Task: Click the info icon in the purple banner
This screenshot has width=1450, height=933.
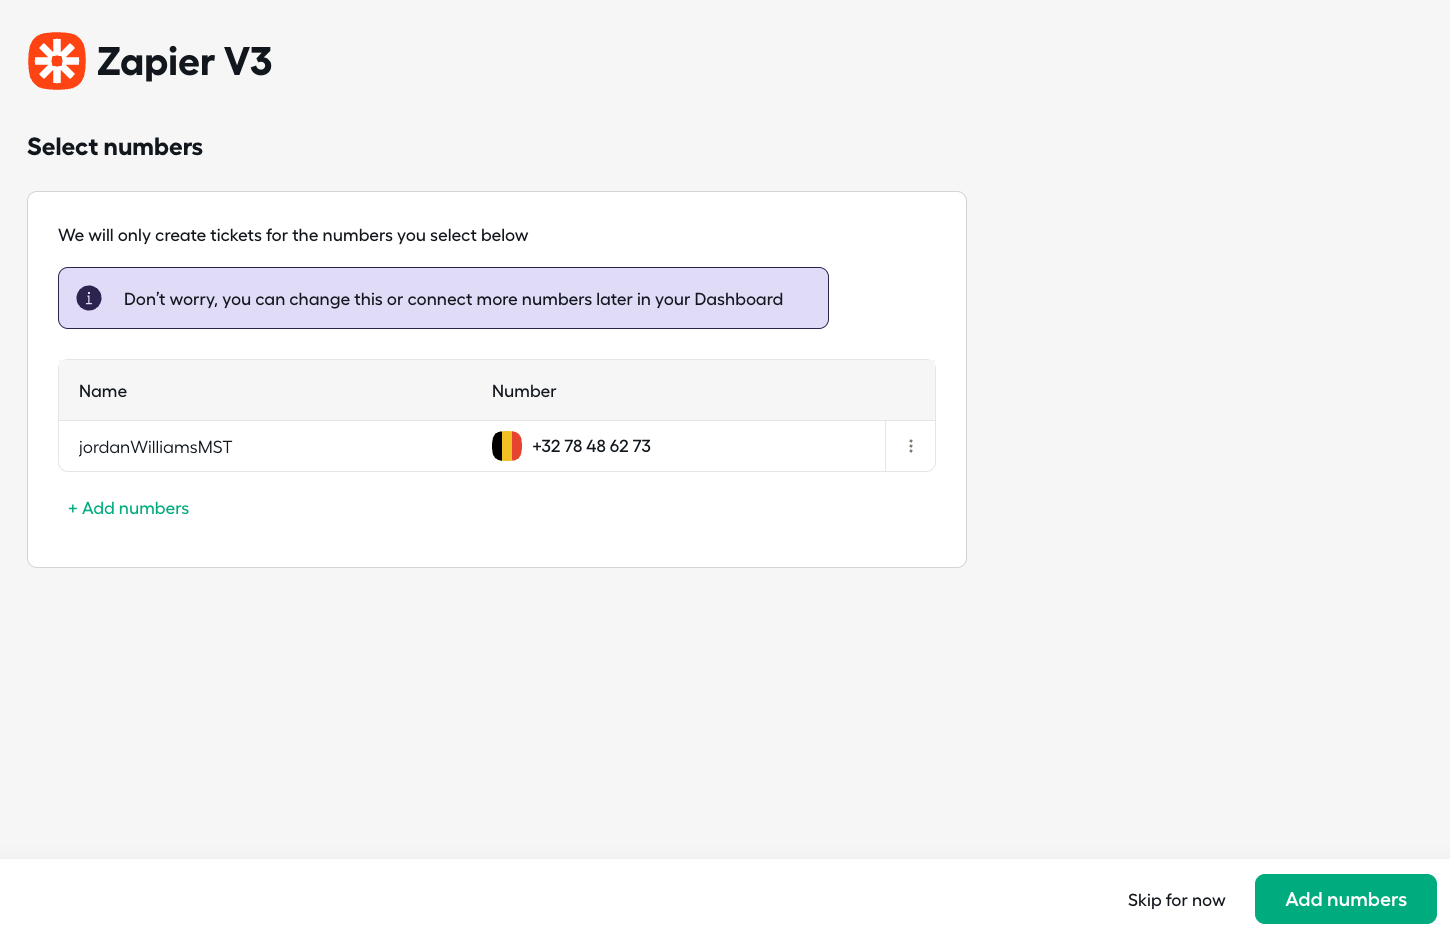Action: (89, 298)
